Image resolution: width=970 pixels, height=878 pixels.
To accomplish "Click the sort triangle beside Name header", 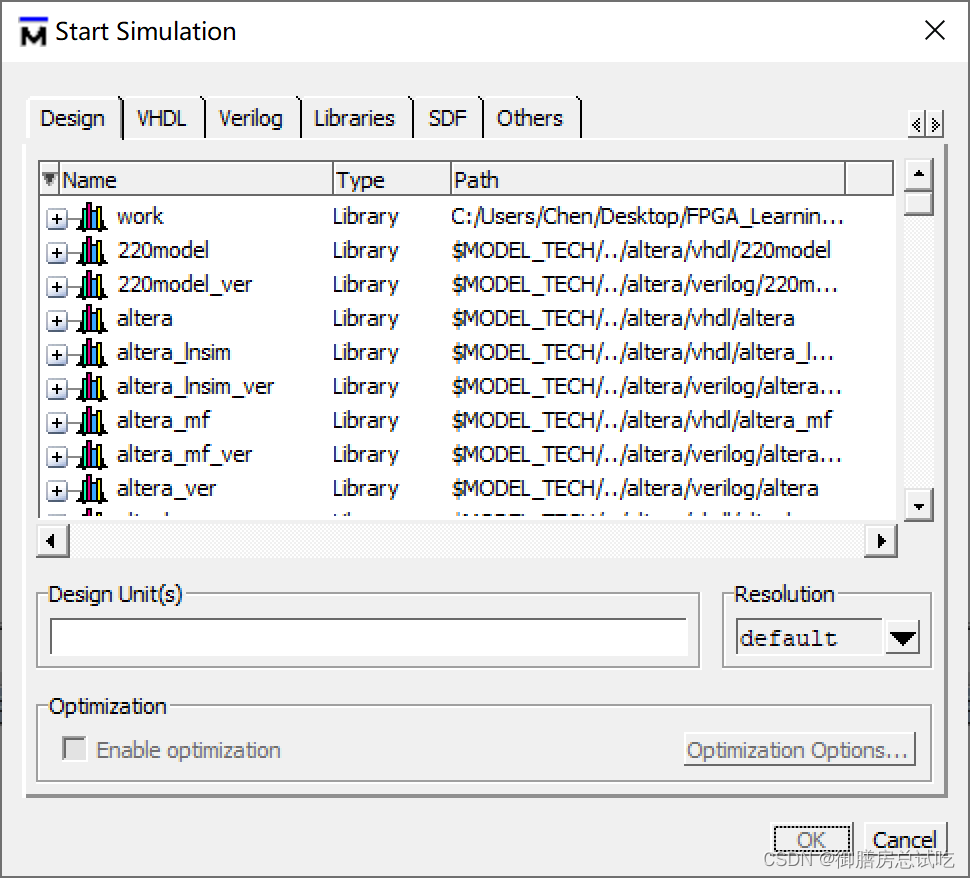I will (49, 179).
